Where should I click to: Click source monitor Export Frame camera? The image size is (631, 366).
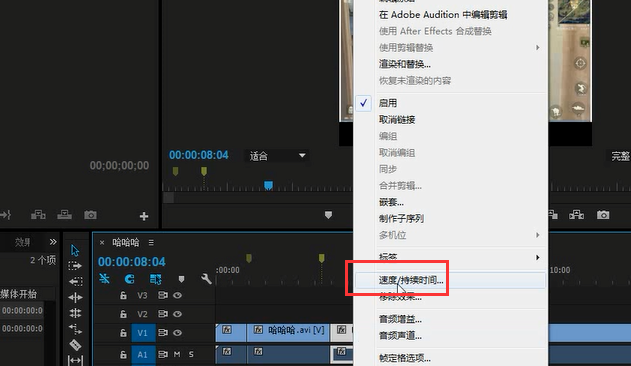pos(90,215)
